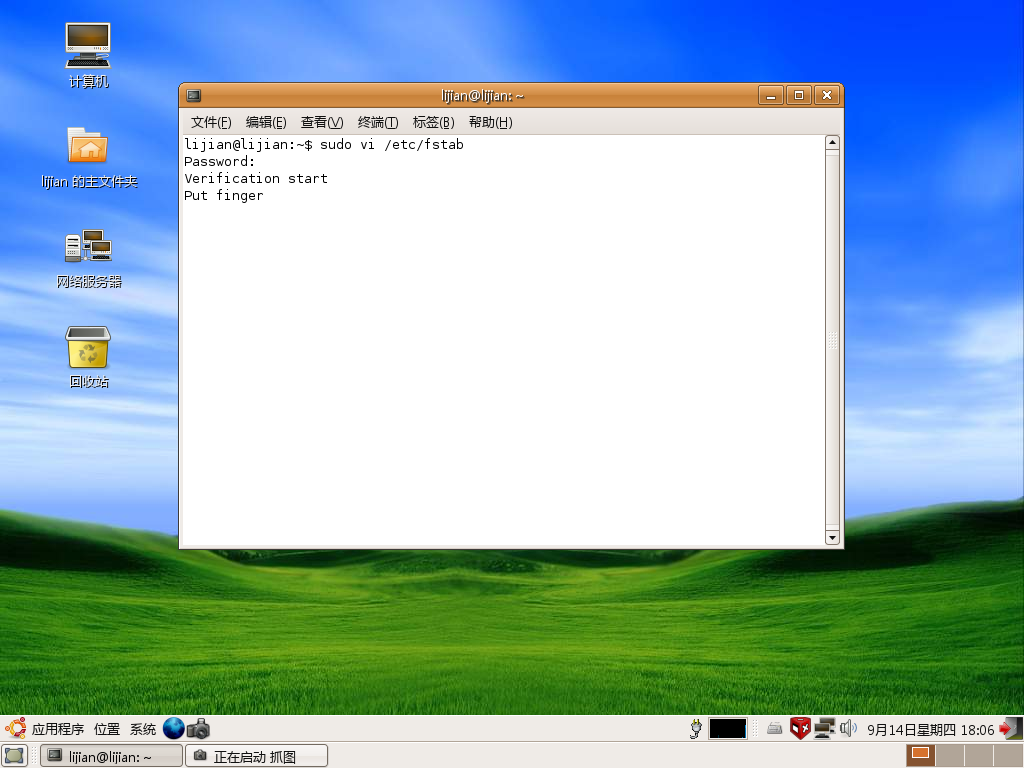Switch to the second workspace

(x=950, y=756)
